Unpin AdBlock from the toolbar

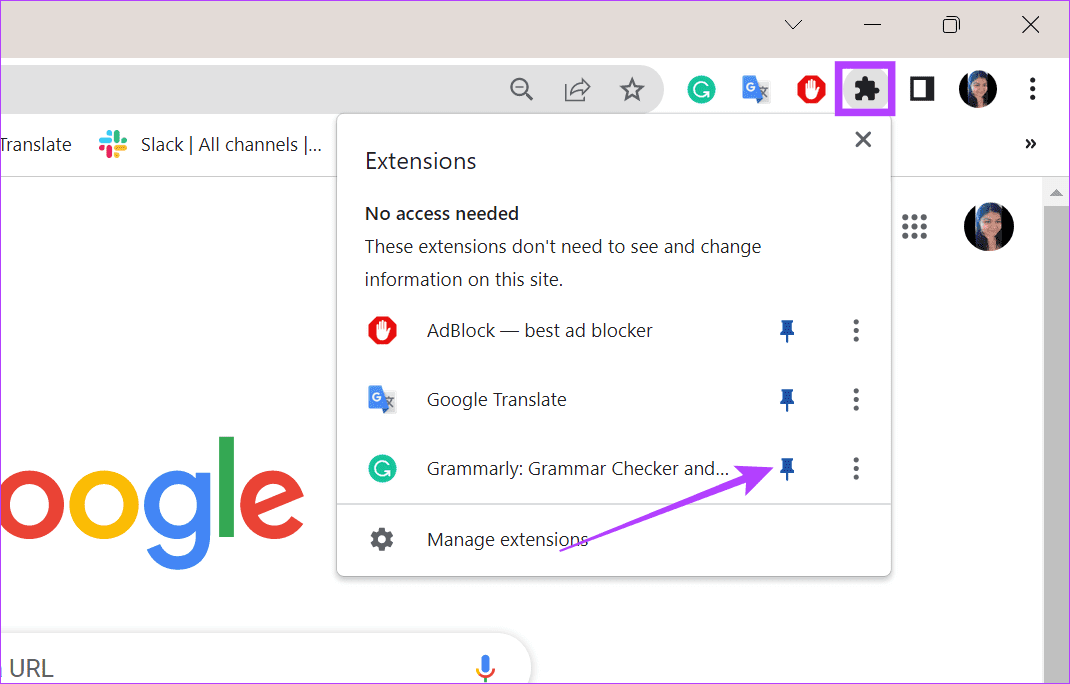coord(787,330)
